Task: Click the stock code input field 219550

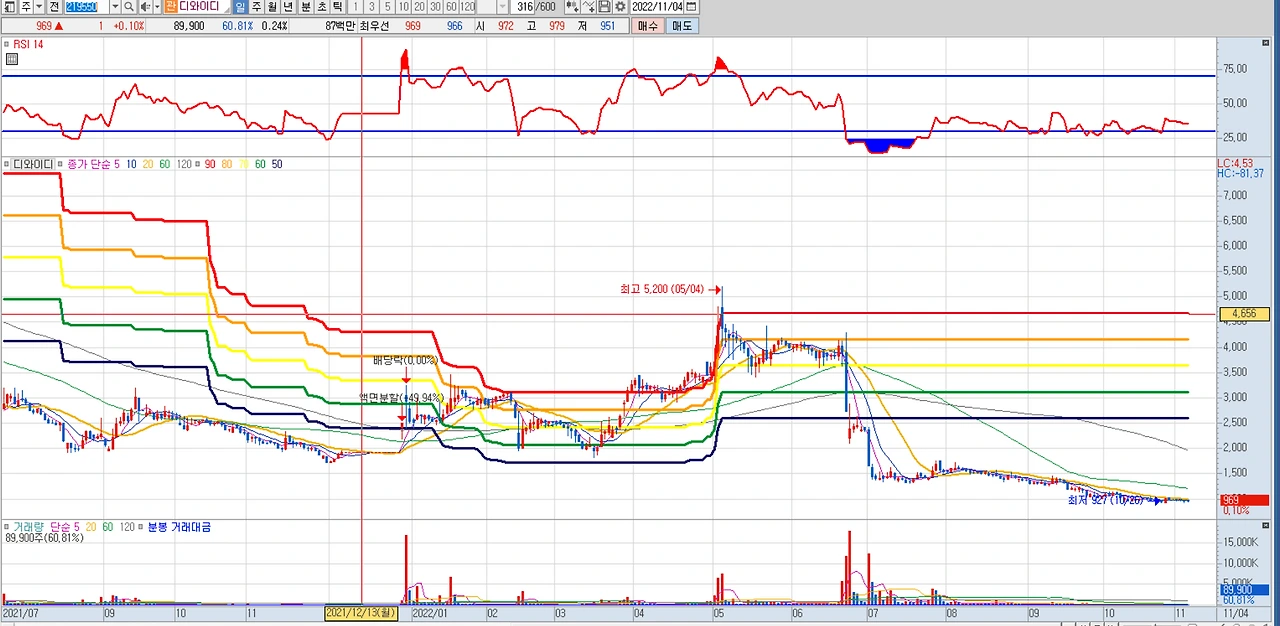Action: (86, 7)
